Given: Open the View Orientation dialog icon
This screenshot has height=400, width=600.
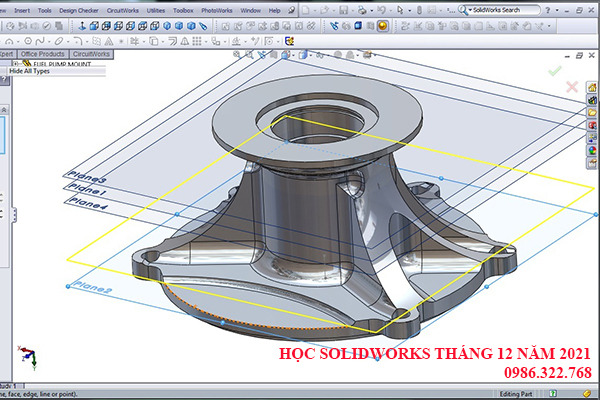Looking at the screenshot, I should tap(203, 26).
